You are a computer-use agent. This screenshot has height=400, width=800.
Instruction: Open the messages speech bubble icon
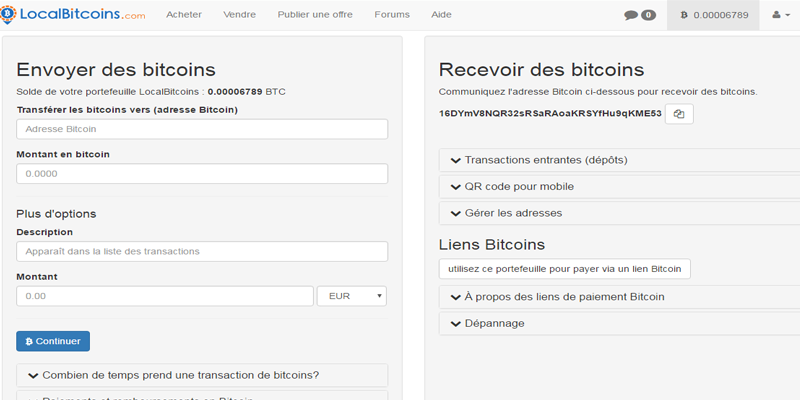pyautogui.click(x=631, y=15)
